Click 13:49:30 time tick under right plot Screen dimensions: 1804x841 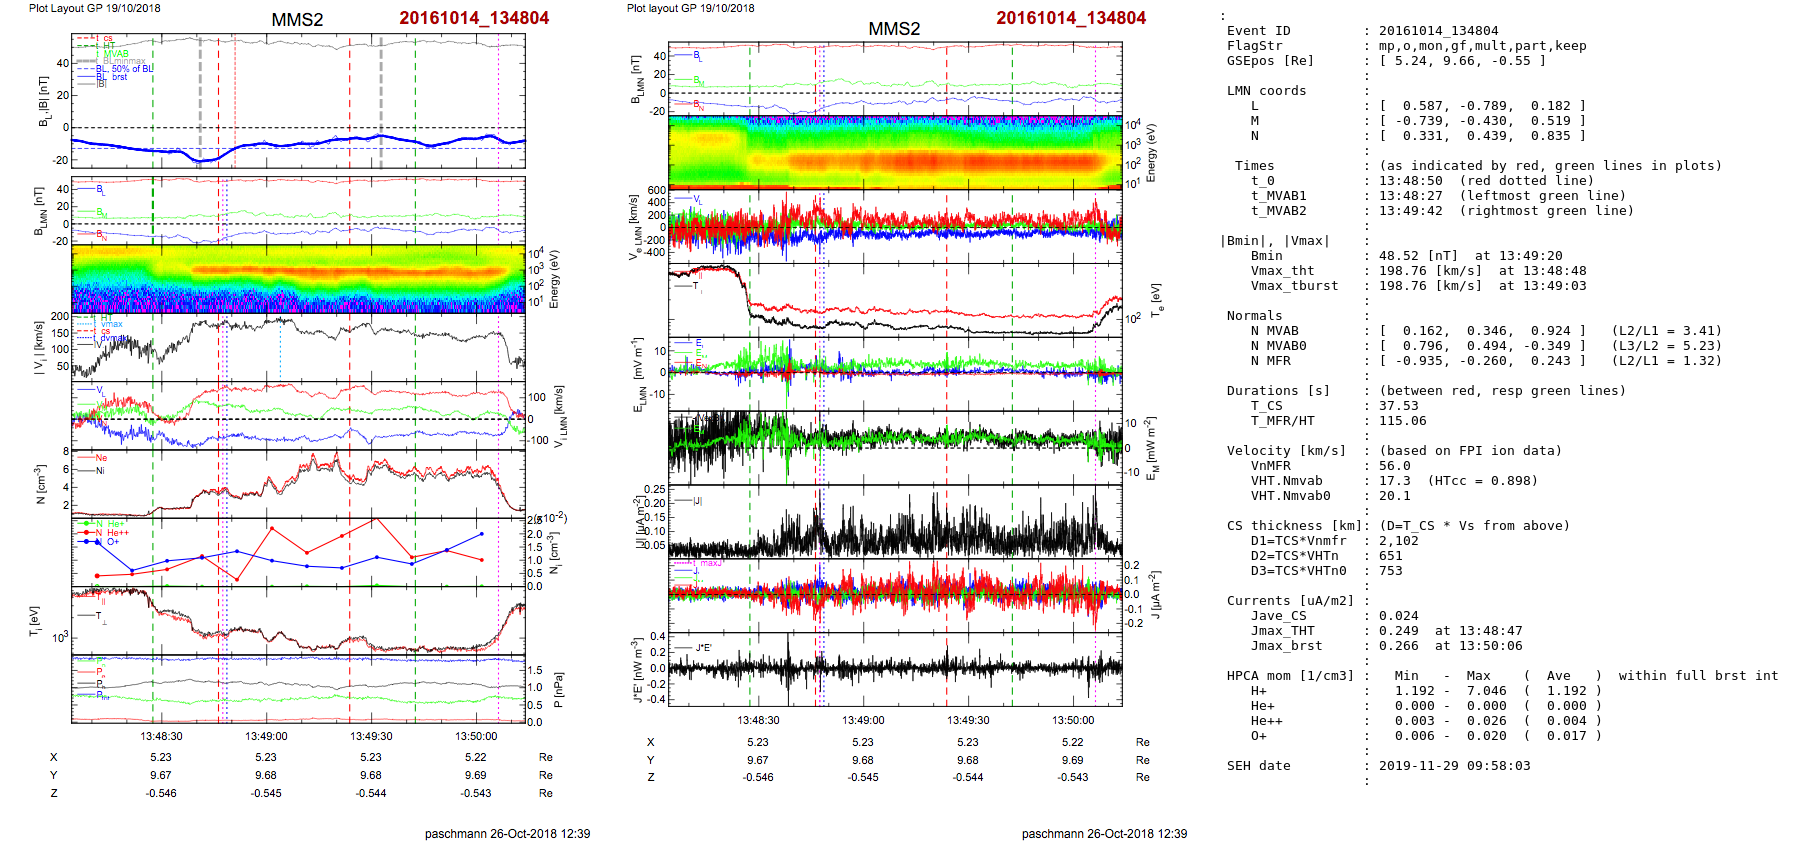(968, 720)
